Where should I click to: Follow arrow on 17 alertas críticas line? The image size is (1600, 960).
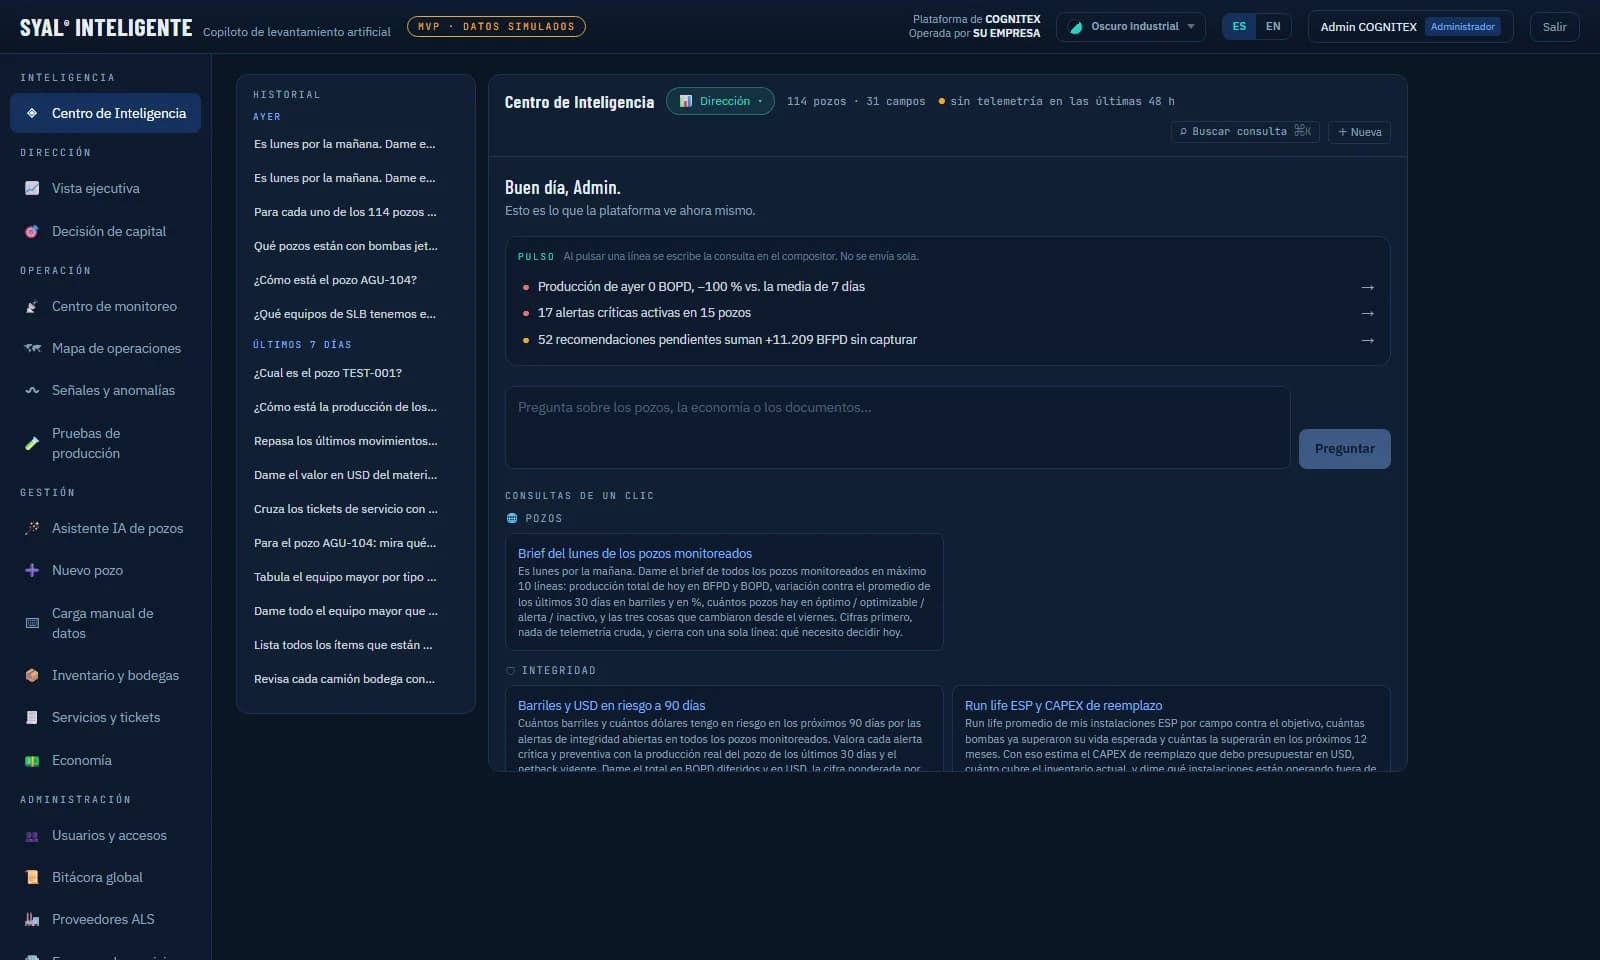(1367, 313)
